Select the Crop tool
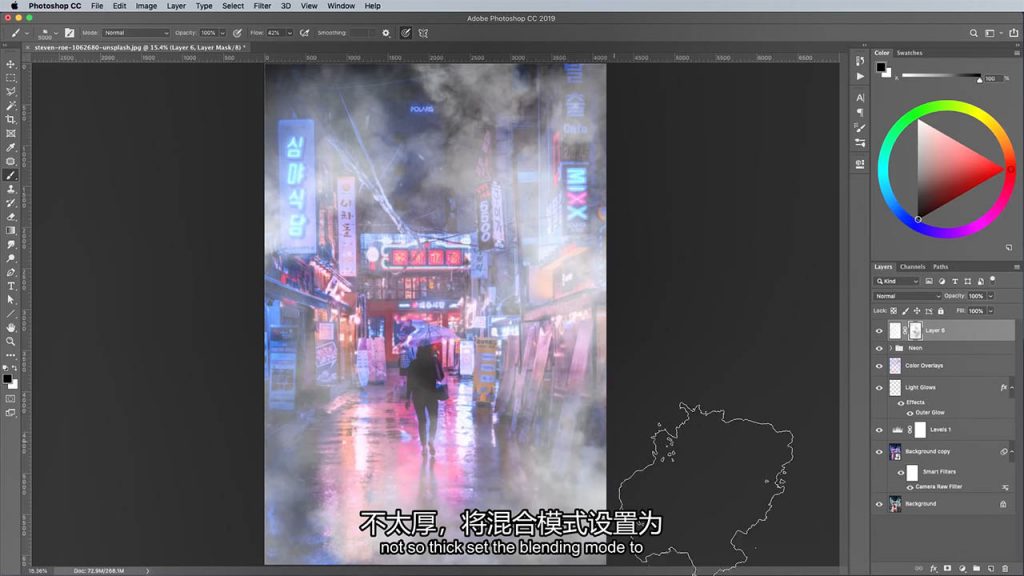Screen dimensions: 1024x576 [x=10, y=120]
